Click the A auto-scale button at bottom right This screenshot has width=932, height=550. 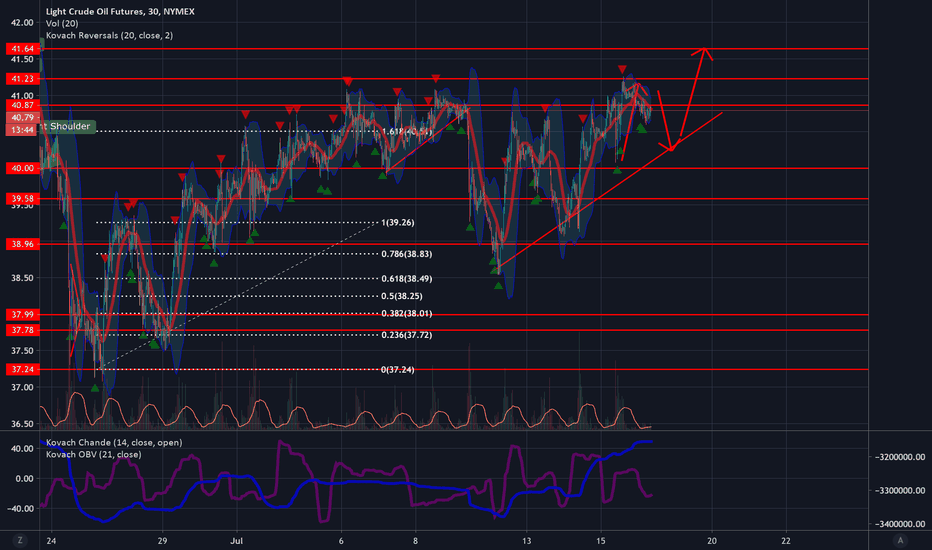[x=900, y=540]
